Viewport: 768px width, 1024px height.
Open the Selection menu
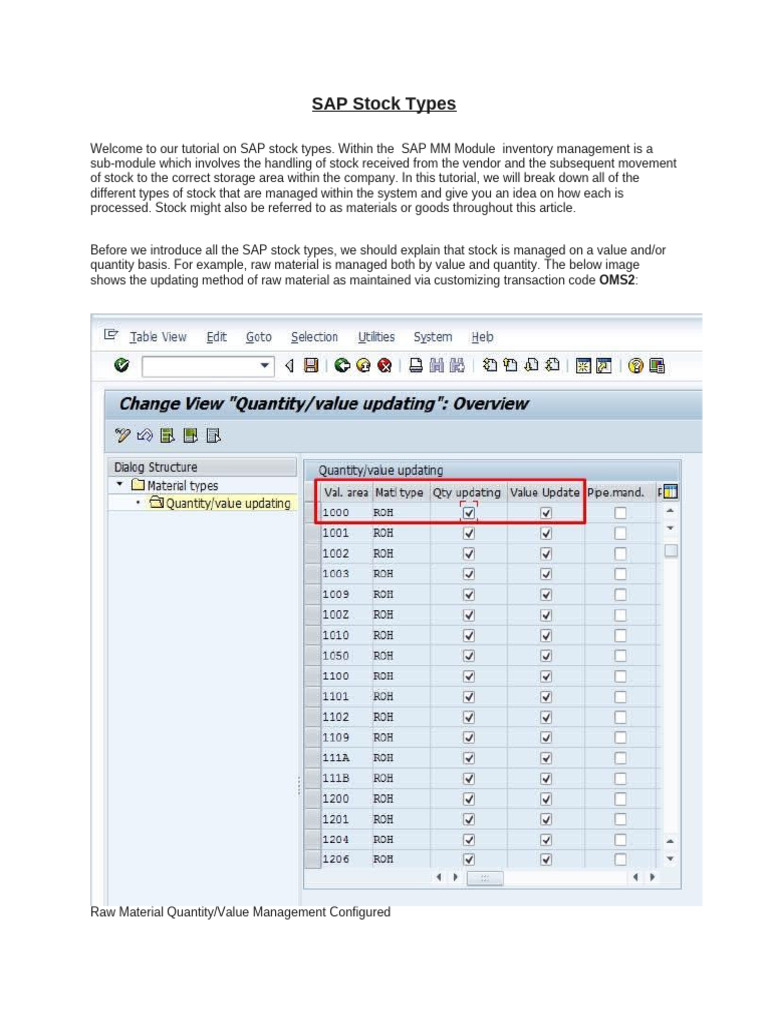314,336
